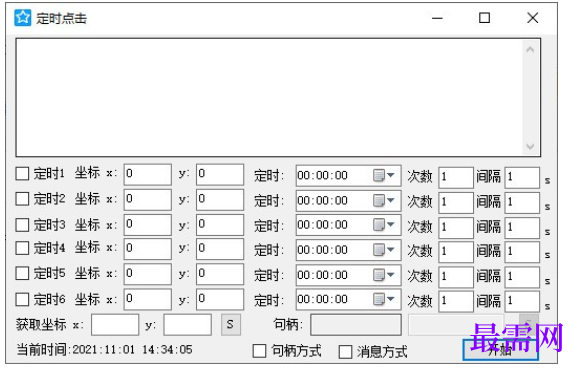Open the 定时6 time picker dropdown arrow
Image resolution: width=582 pixels, height=369 pixels.
click(x=390, y=299)
